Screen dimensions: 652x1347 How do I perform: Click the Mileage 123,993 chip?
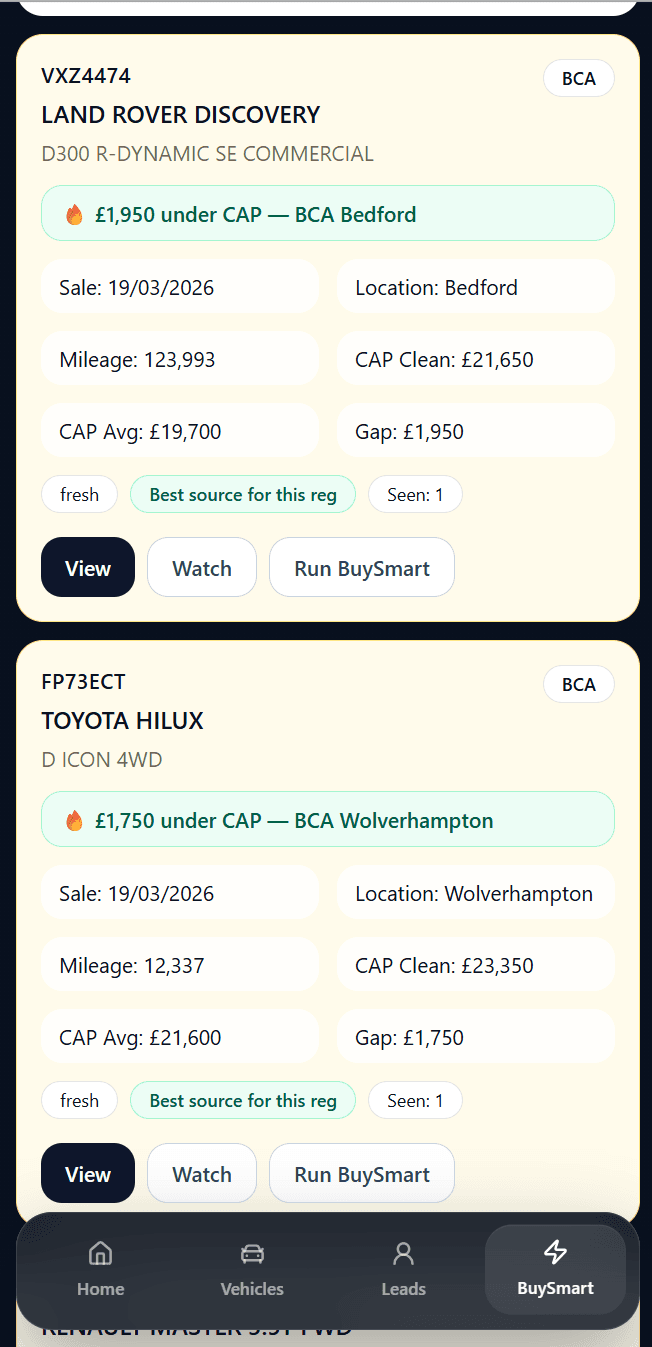coord(180,358)
